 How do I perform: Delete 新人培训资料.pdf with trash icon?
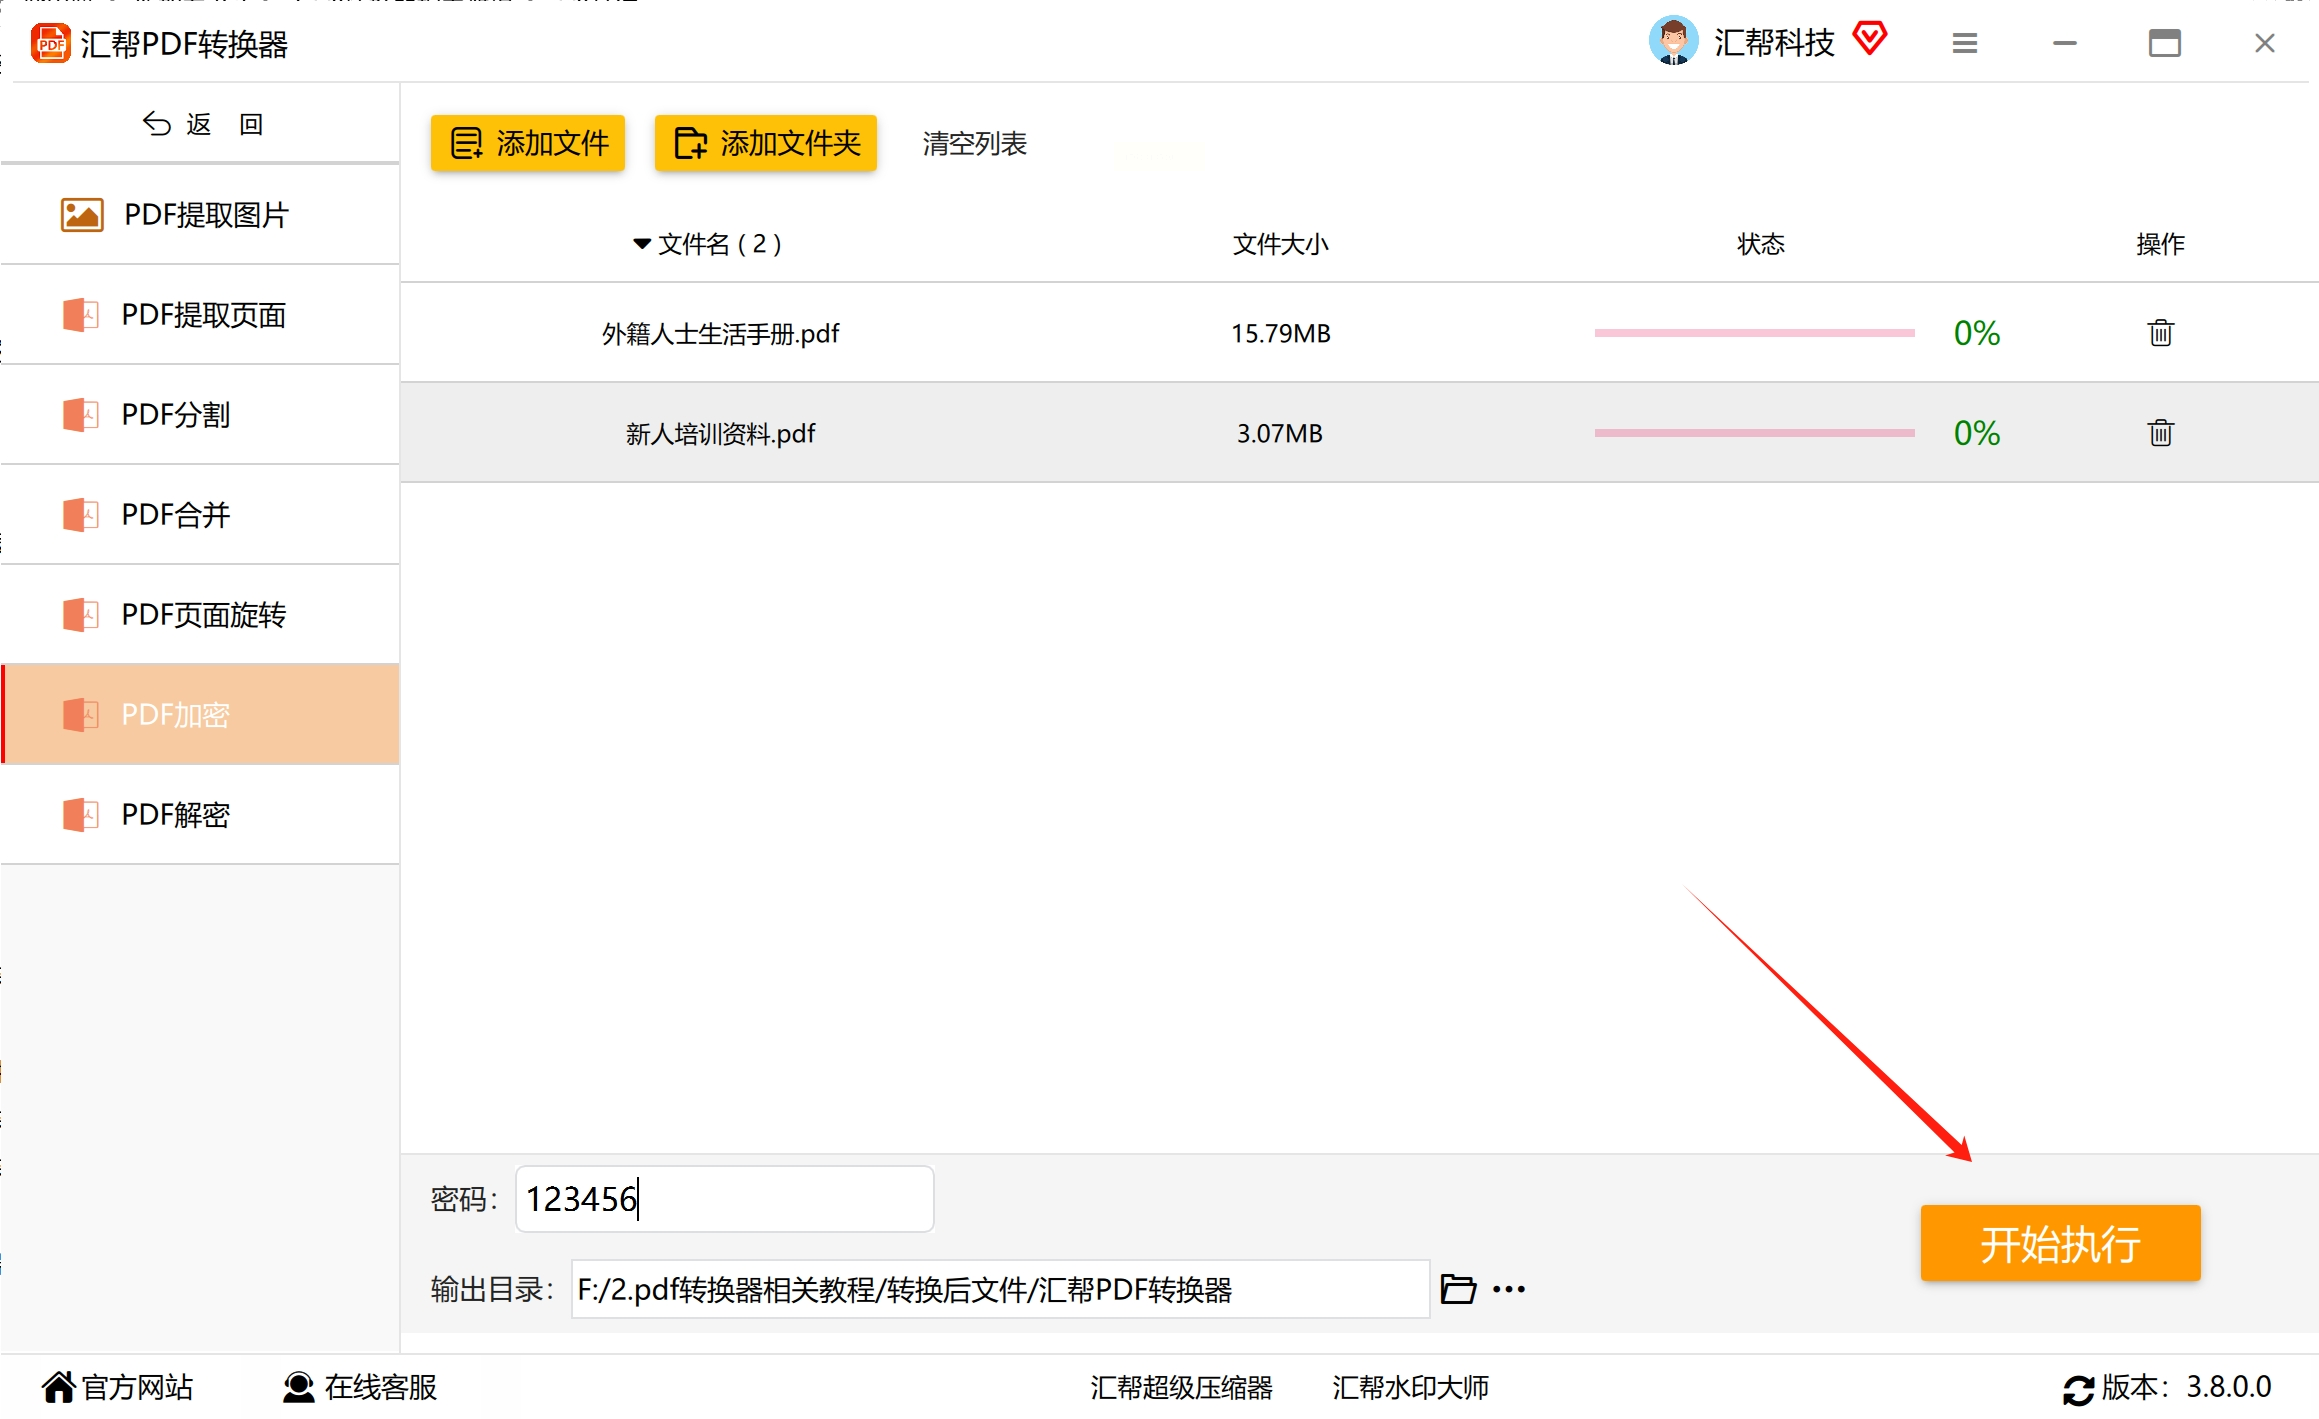2160,433
